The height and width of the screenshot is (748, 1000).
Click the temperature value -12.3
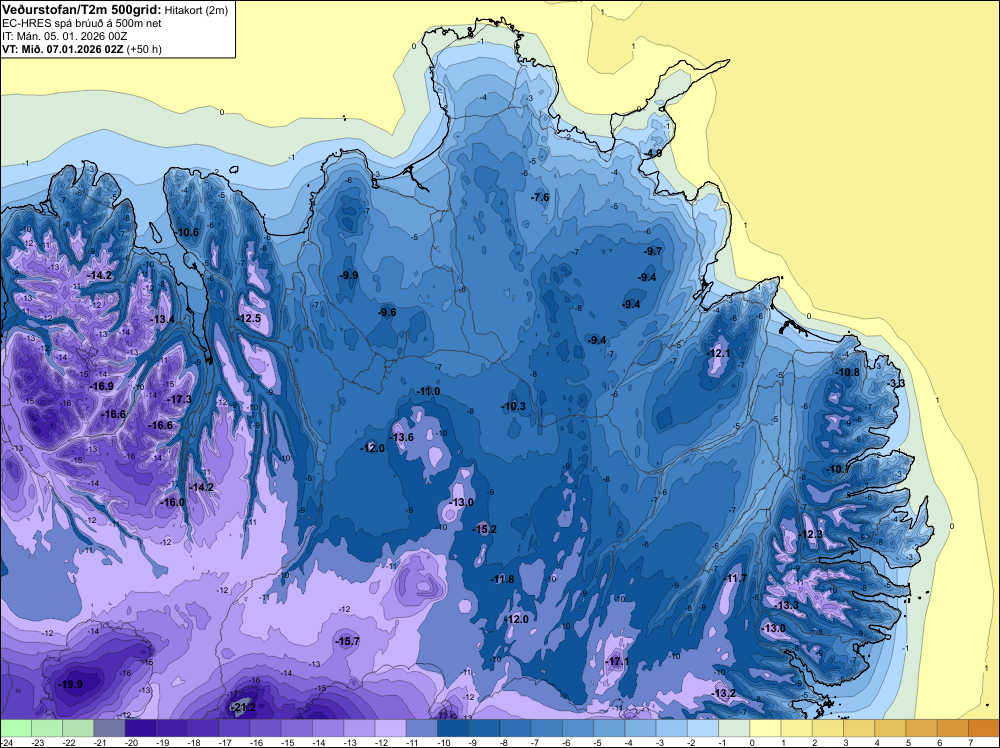point(811,534)
